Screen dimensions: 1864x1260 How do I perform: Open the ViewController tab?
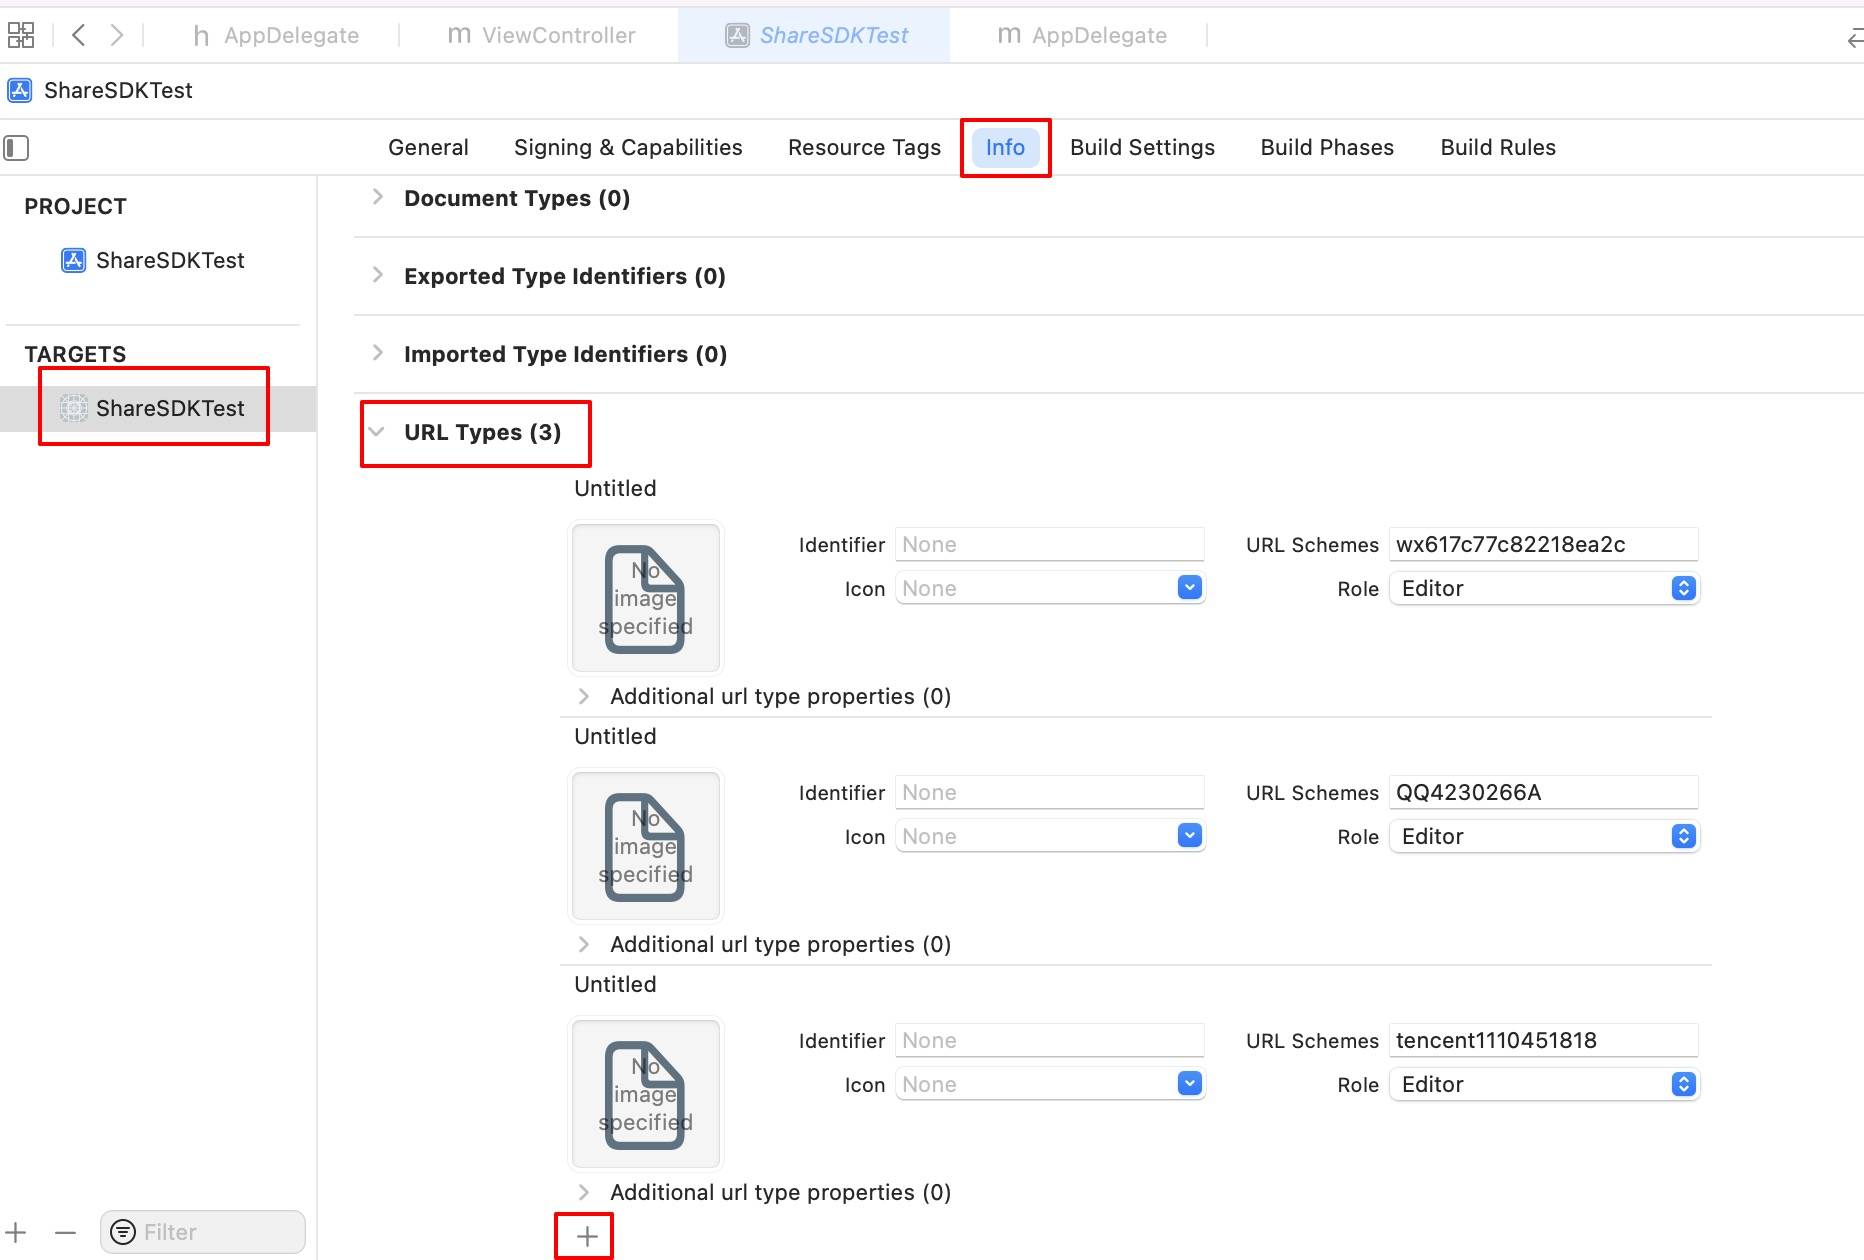(557, 34)
